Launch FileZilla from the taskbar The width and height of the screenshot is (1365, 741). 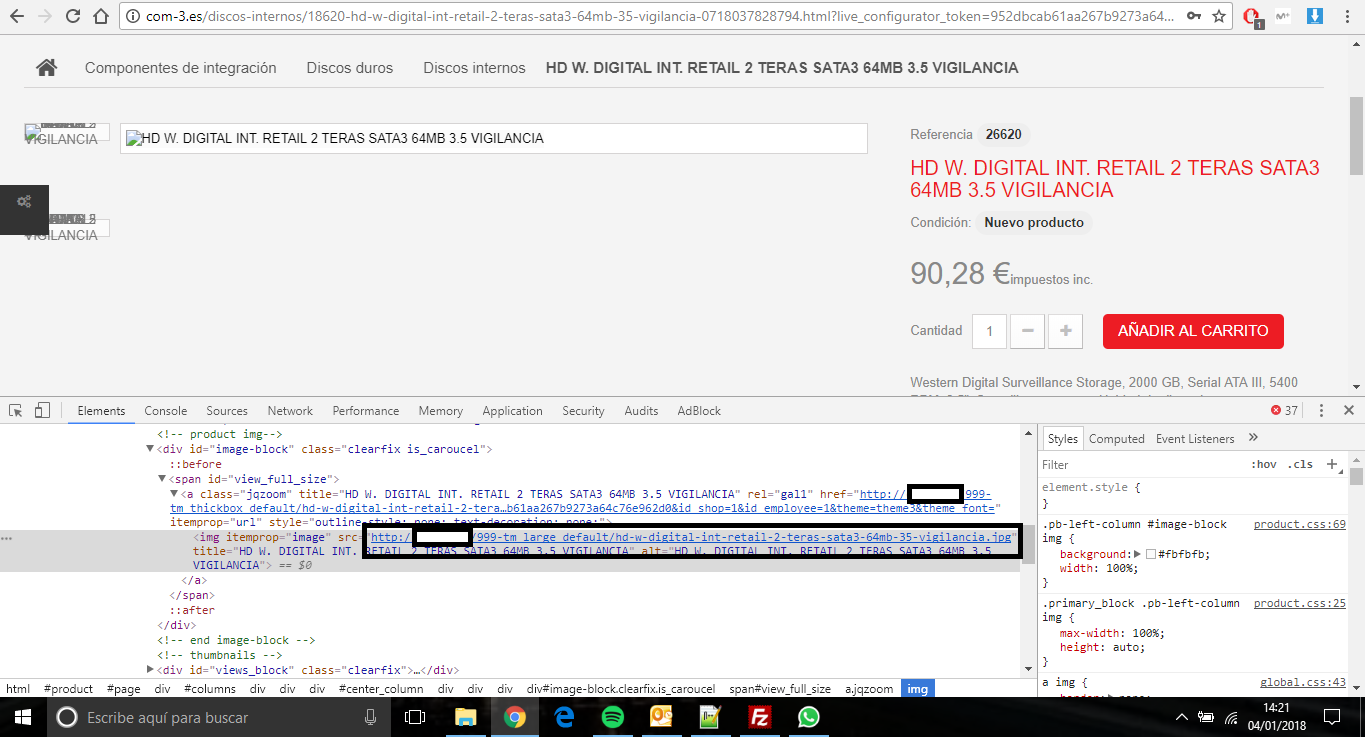(x=760, y=717)
